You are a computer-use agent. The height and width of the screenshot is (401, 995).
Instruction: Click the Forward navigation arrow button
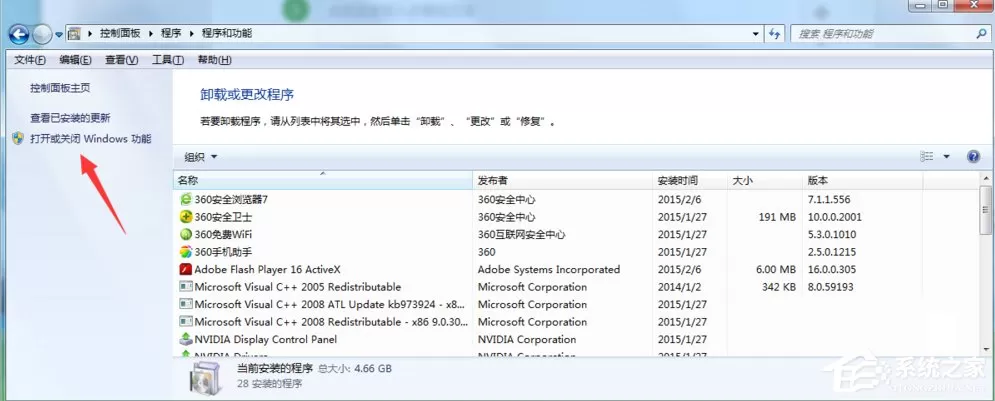42,34
